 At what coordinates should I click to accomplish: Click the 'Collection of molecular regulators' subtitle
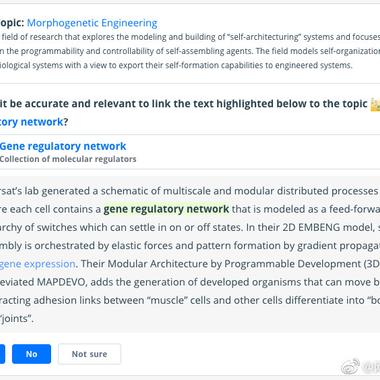point(68,159)
